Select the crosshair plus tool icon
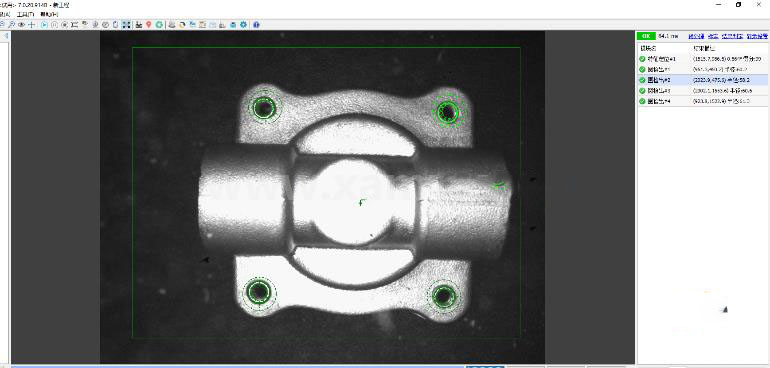Image resolution: width=770 pixels, height=368 pixels. (31, 25)
